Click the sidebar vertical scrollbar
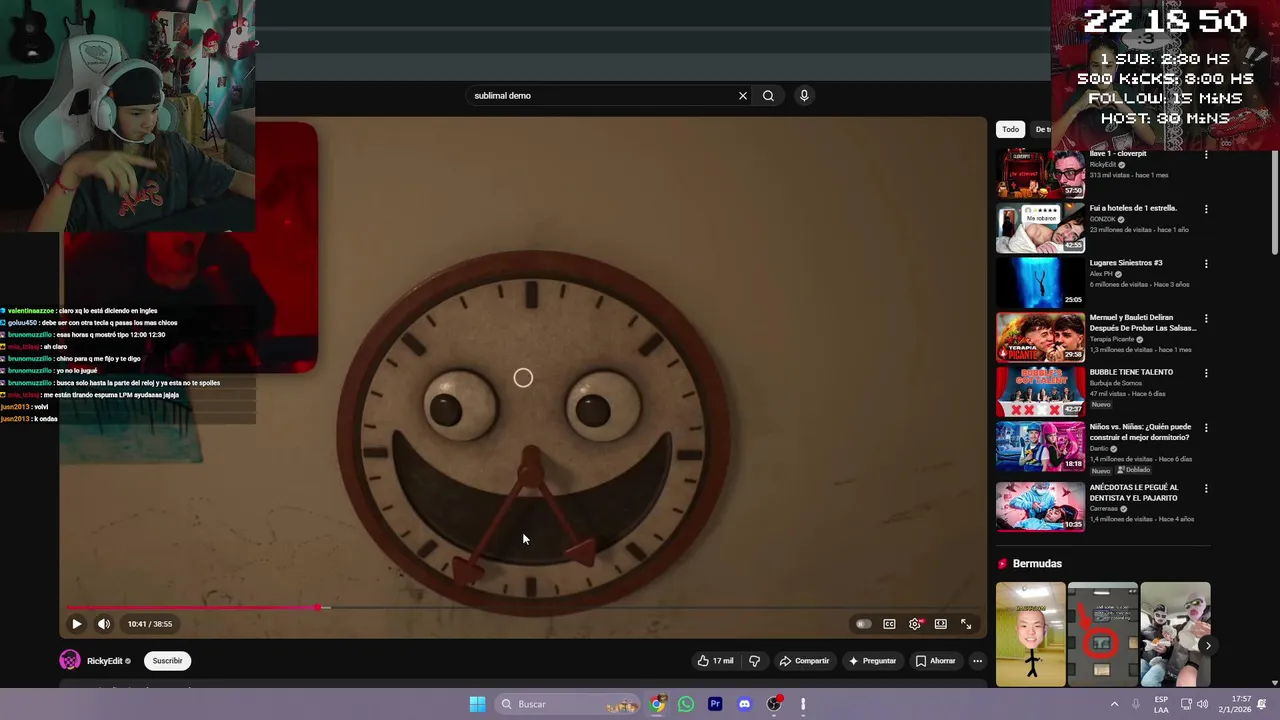 [1274, 200]
